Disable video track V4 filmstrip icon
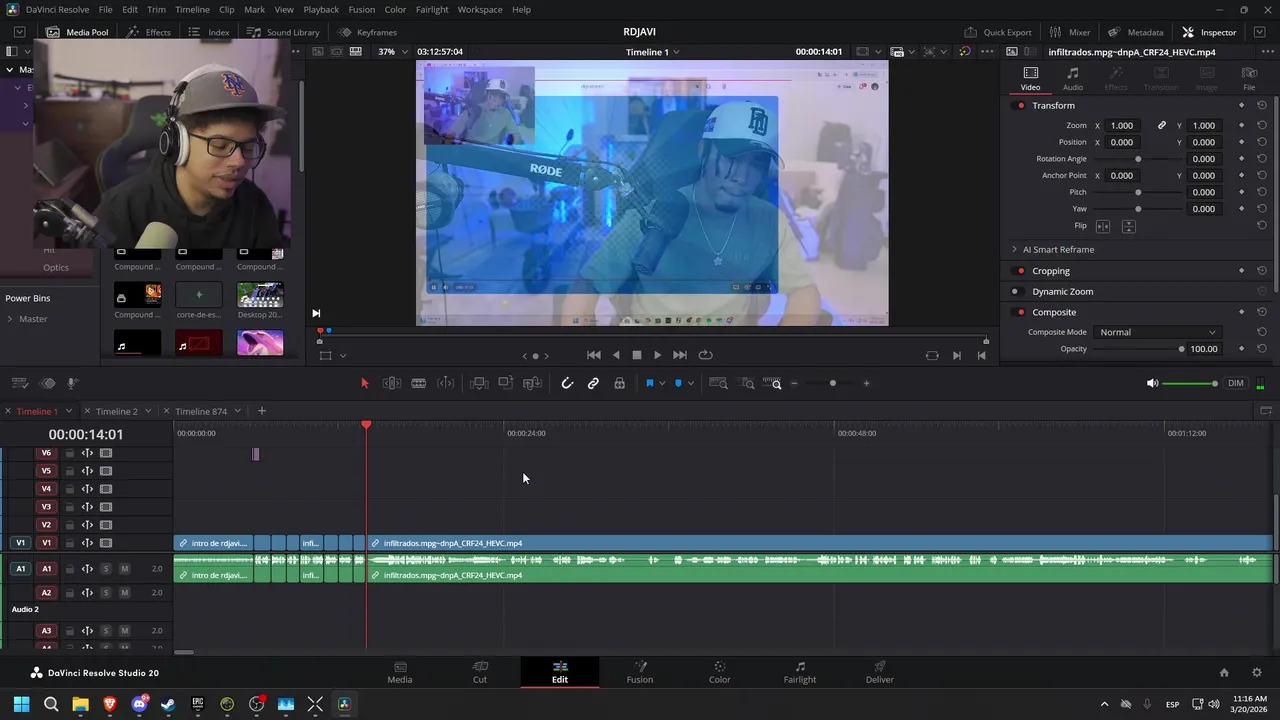 [x=106, y=489]
